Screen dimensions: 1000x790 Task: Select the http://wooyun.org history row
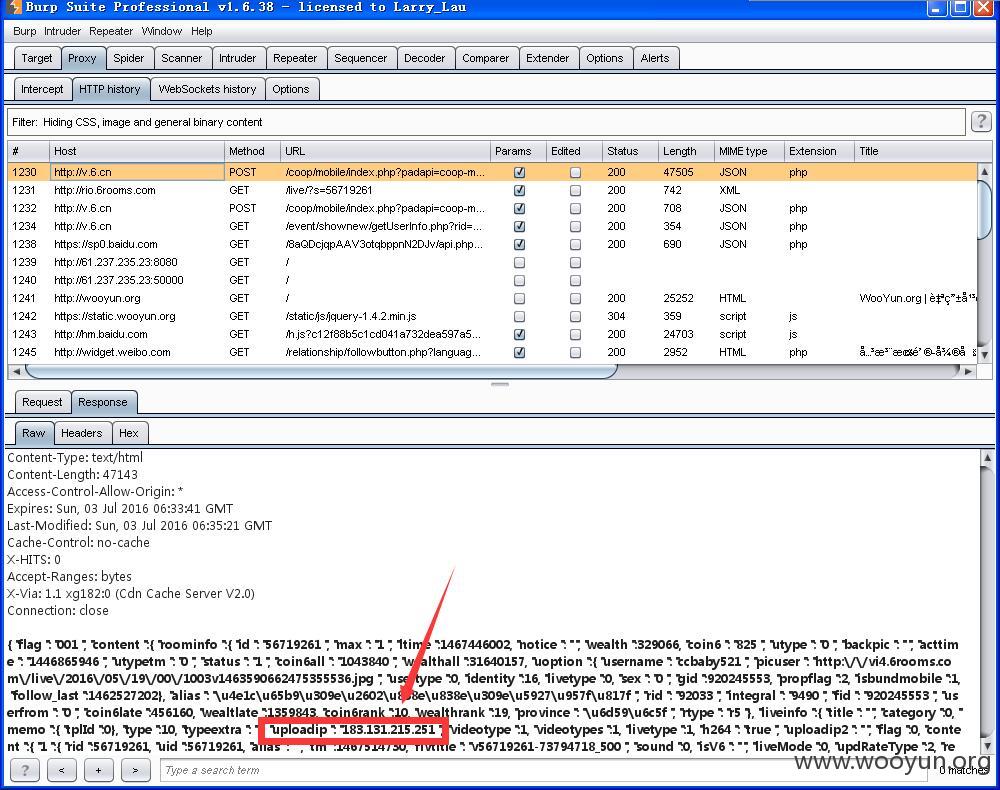tap(492, 298)
